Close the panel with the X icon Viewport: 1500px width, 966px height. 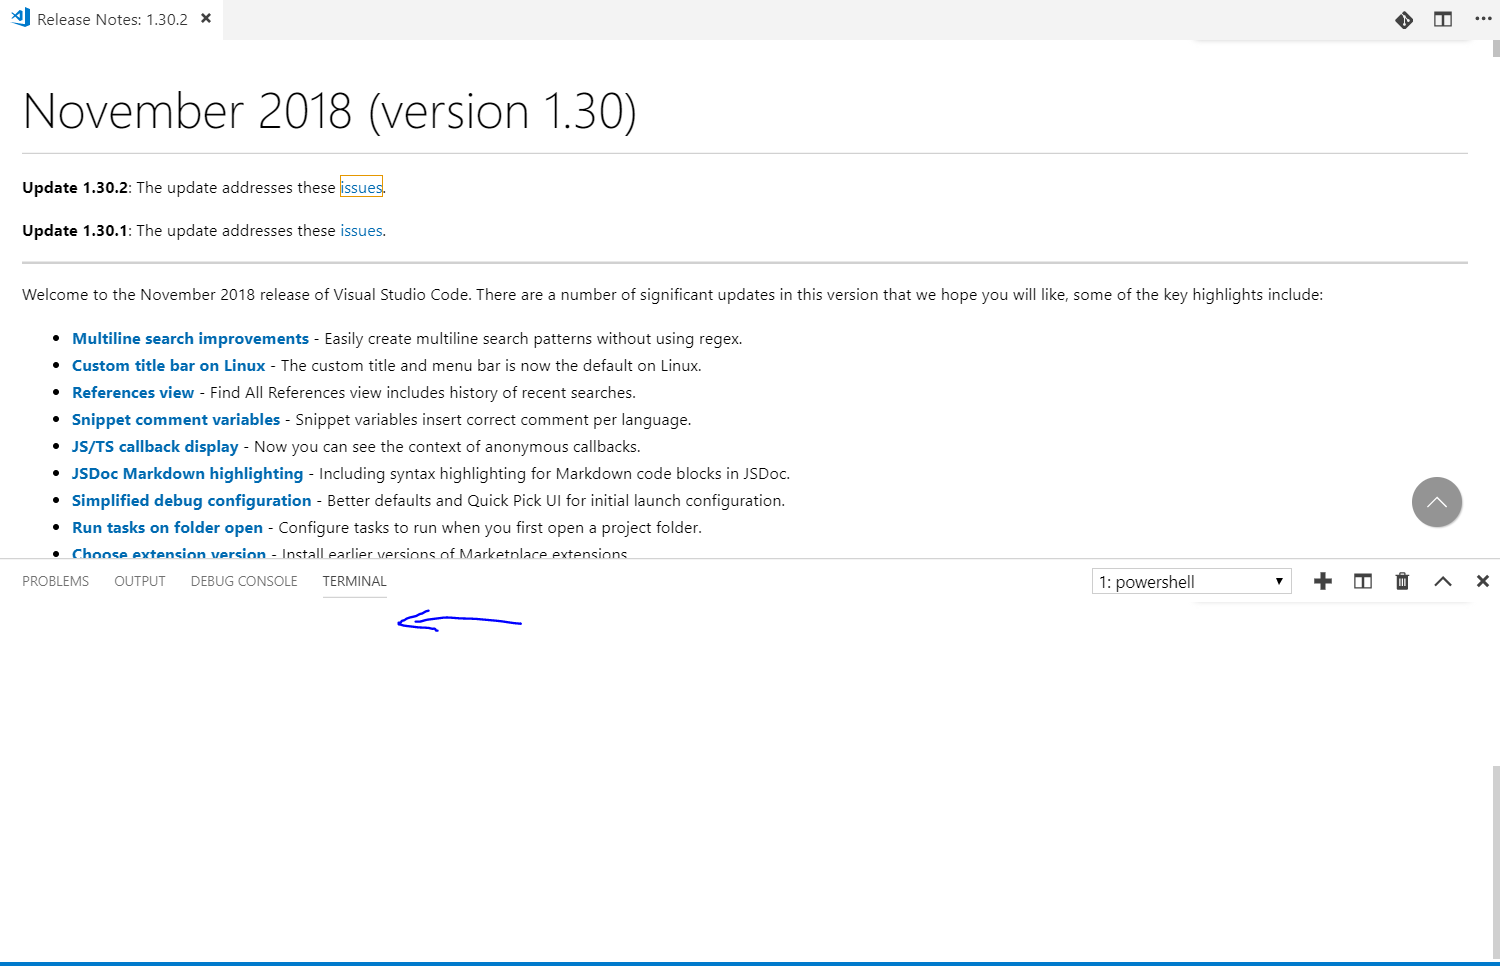click(1482, 580)
